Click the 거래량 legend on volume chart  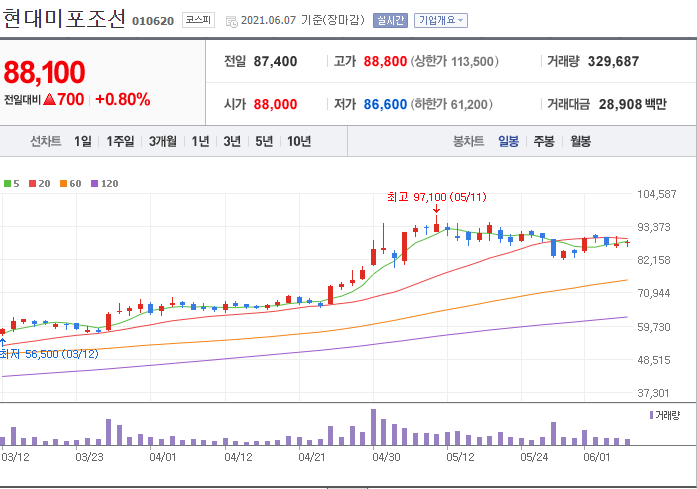pyautogui.click(x=665, y=415)
